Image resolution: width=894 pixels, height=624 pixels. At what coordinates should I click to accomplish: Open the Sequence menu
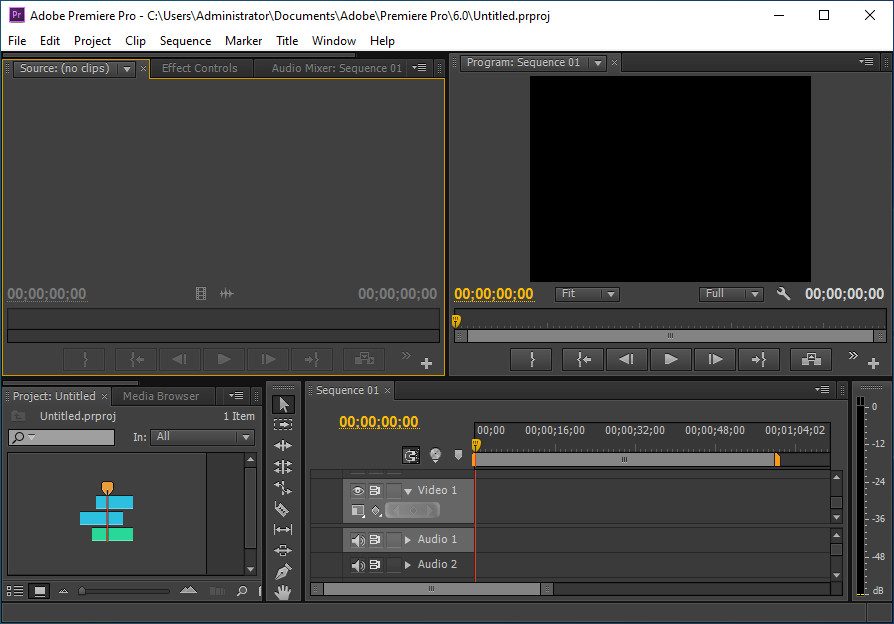(185, 41)
